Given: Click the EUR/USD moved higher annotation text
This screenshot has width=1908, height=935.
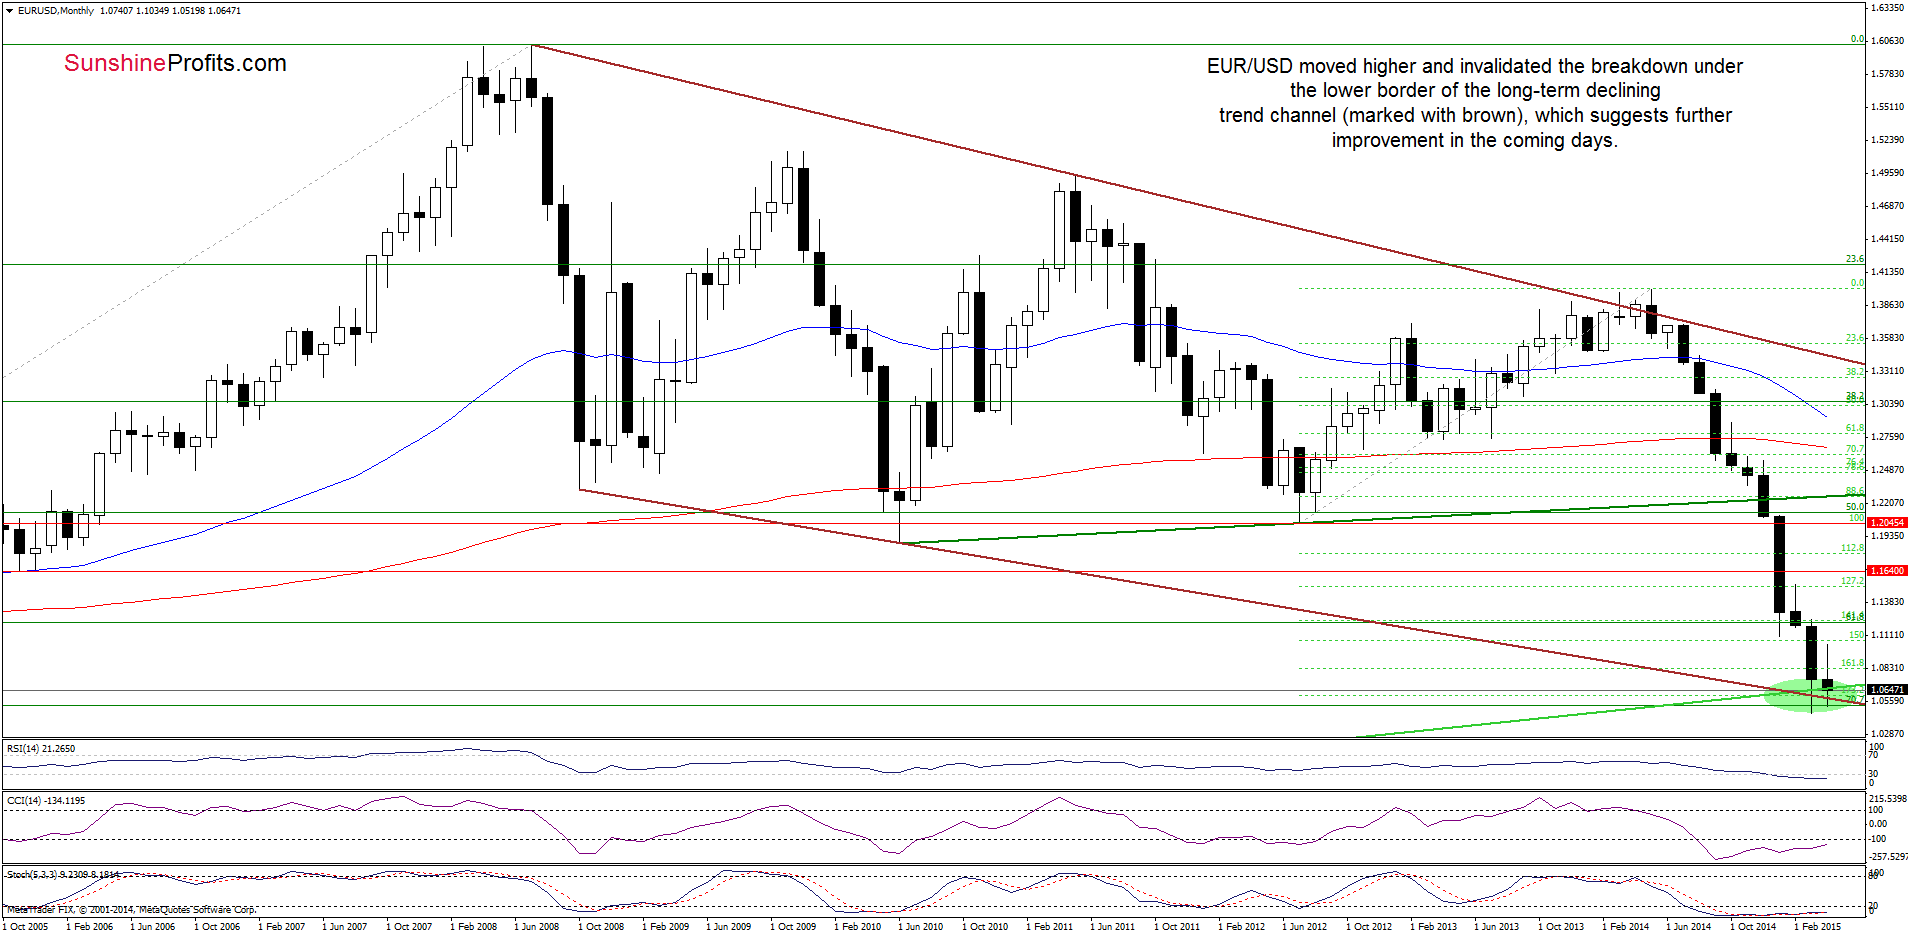Looking at the screenshot, I should click(1475, 103).
